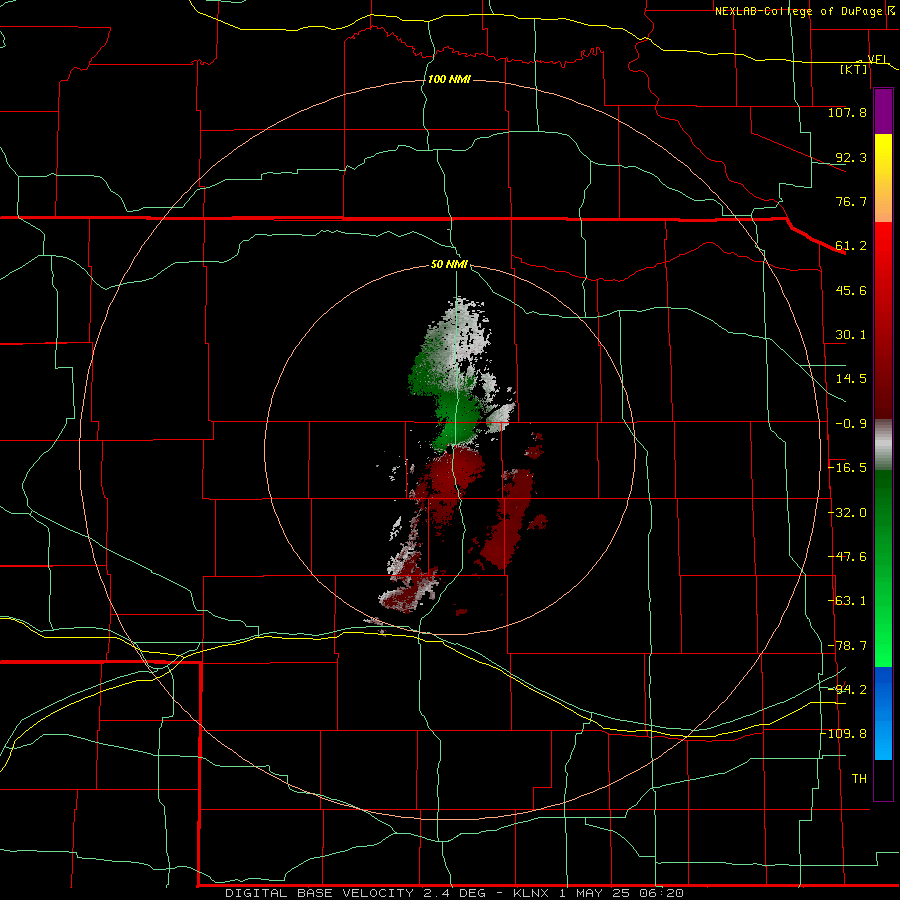Click the TH legend label
900x900 pixels.
(x=859, y=779)
